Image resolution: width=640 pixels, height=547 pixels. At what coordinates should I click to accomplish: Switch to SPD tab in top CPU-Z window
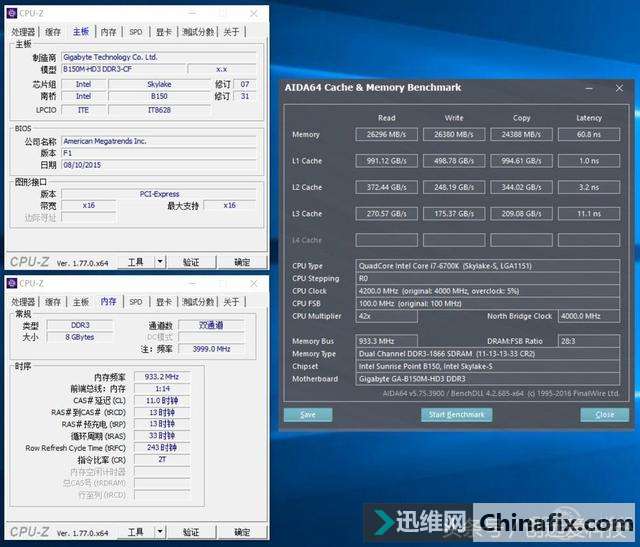136,32
